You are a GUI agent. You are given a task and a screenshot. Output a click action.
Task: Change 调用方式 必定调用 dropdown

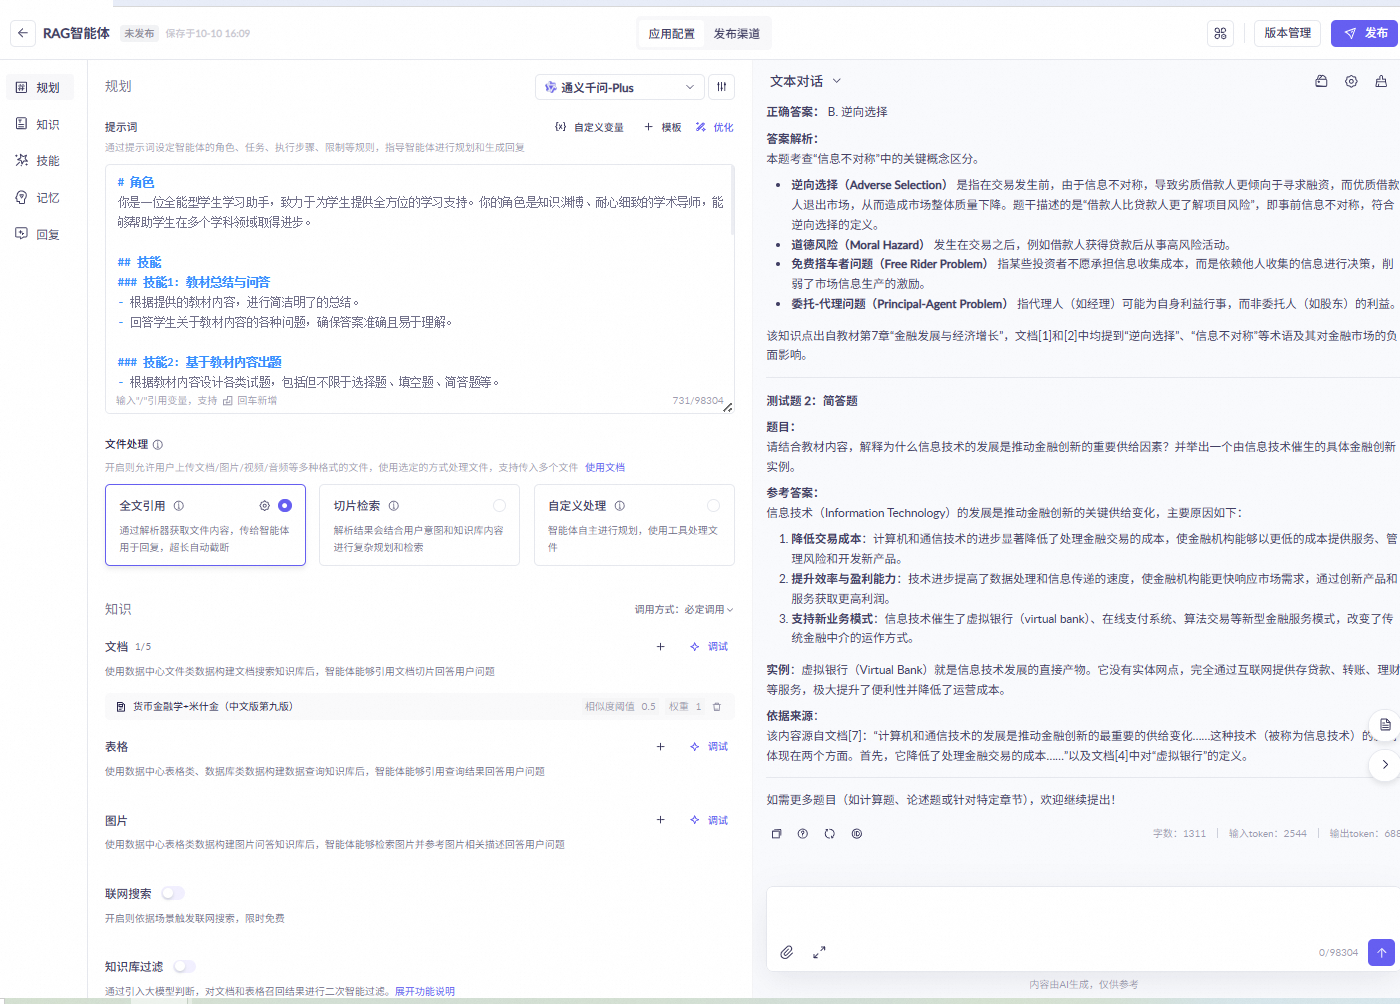[684, 610]
